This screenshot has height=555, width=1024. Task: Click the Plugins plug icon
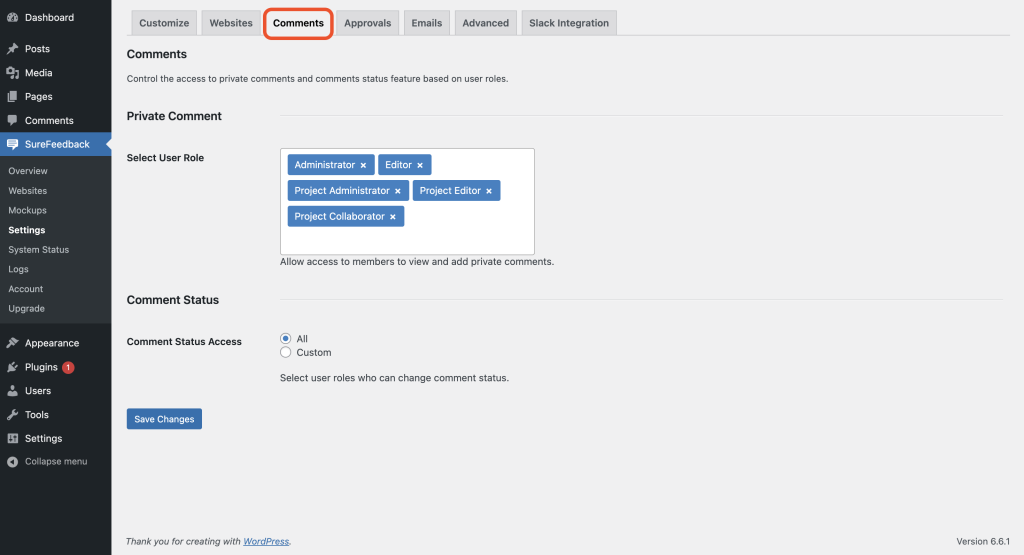pos(12,367)
